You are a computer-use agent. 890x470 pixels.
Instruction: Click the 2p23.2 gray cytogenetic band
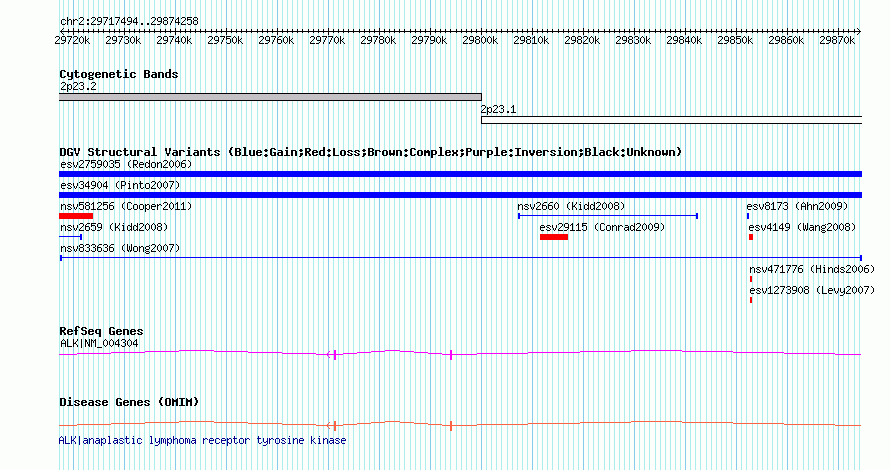pos(270,97)
